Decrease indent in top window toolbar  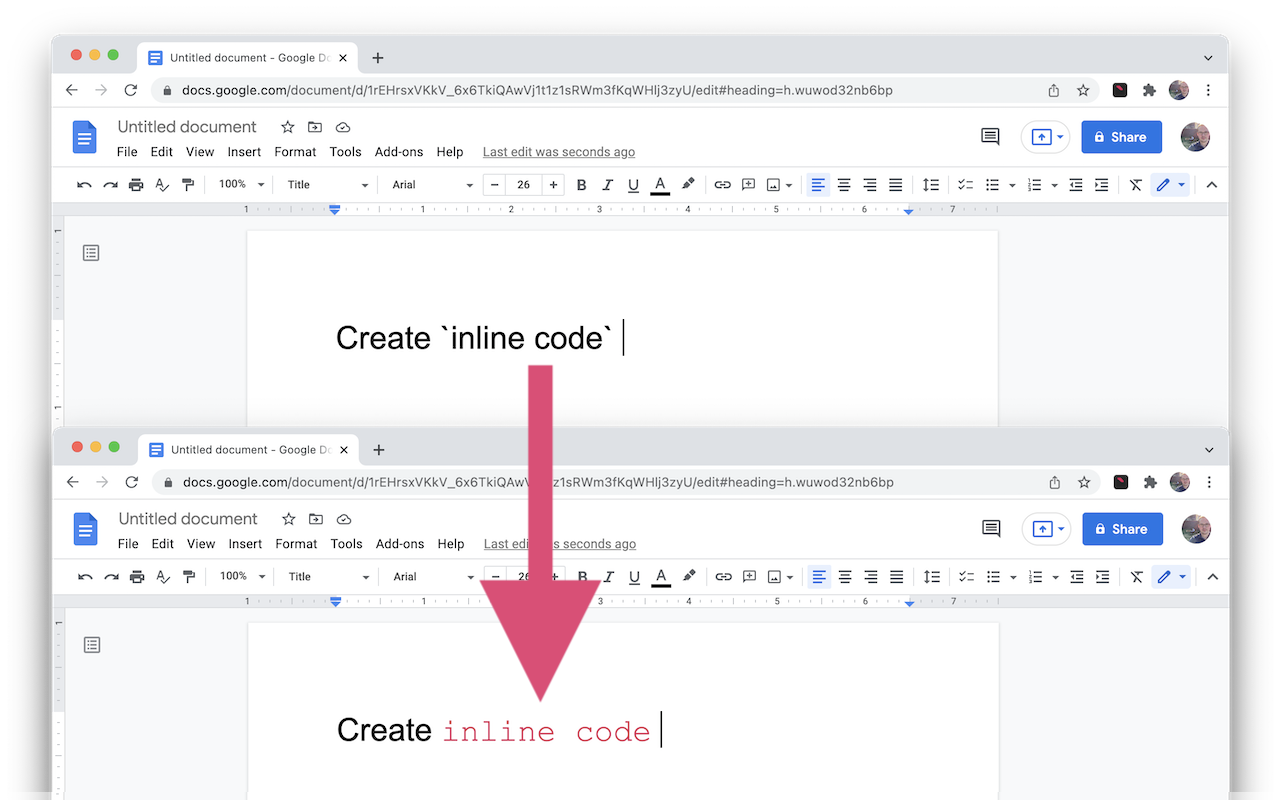click(x=1076, y=185)
